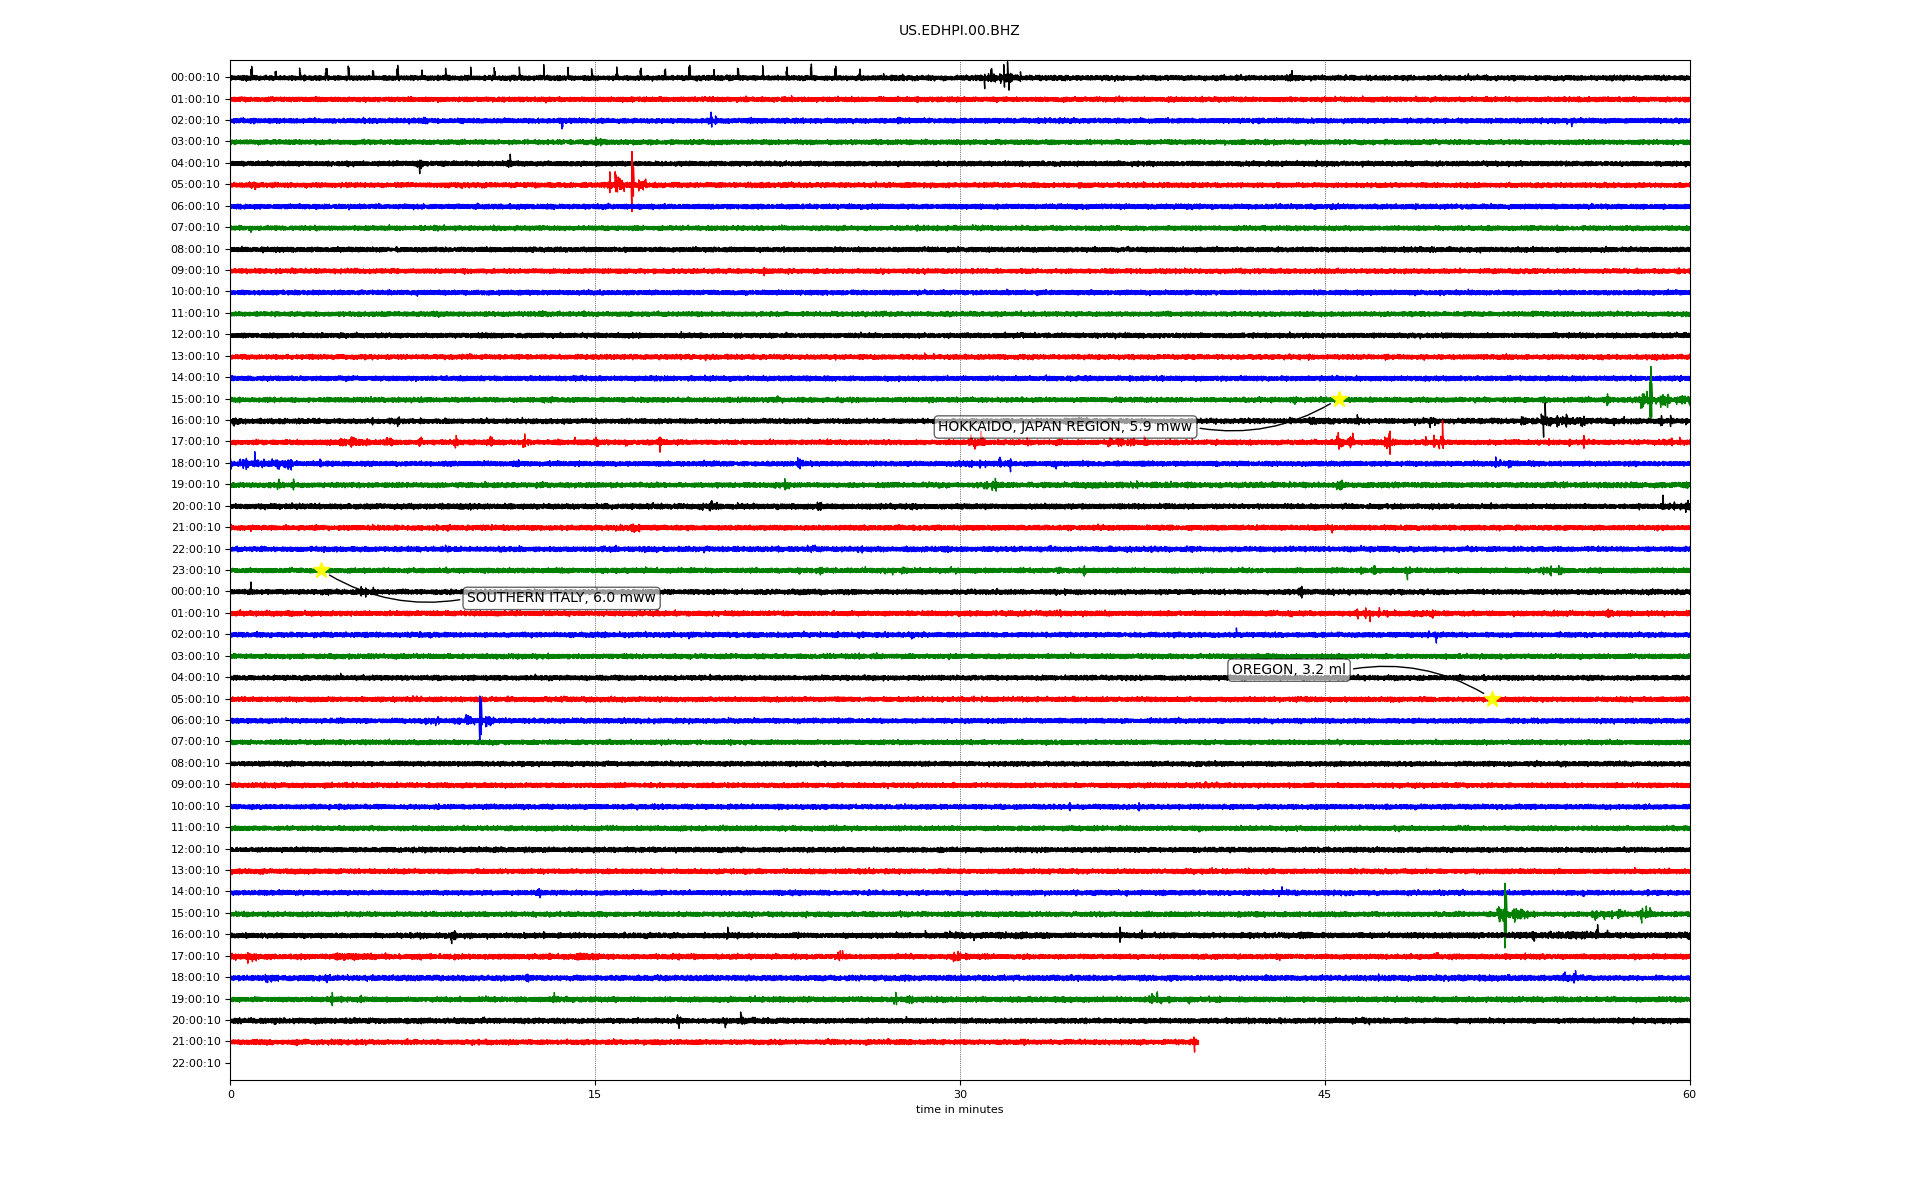1920x1200 pixels.
Task: Click the blue spike on 06:00:10 lower trace
Action: (480, 718)
